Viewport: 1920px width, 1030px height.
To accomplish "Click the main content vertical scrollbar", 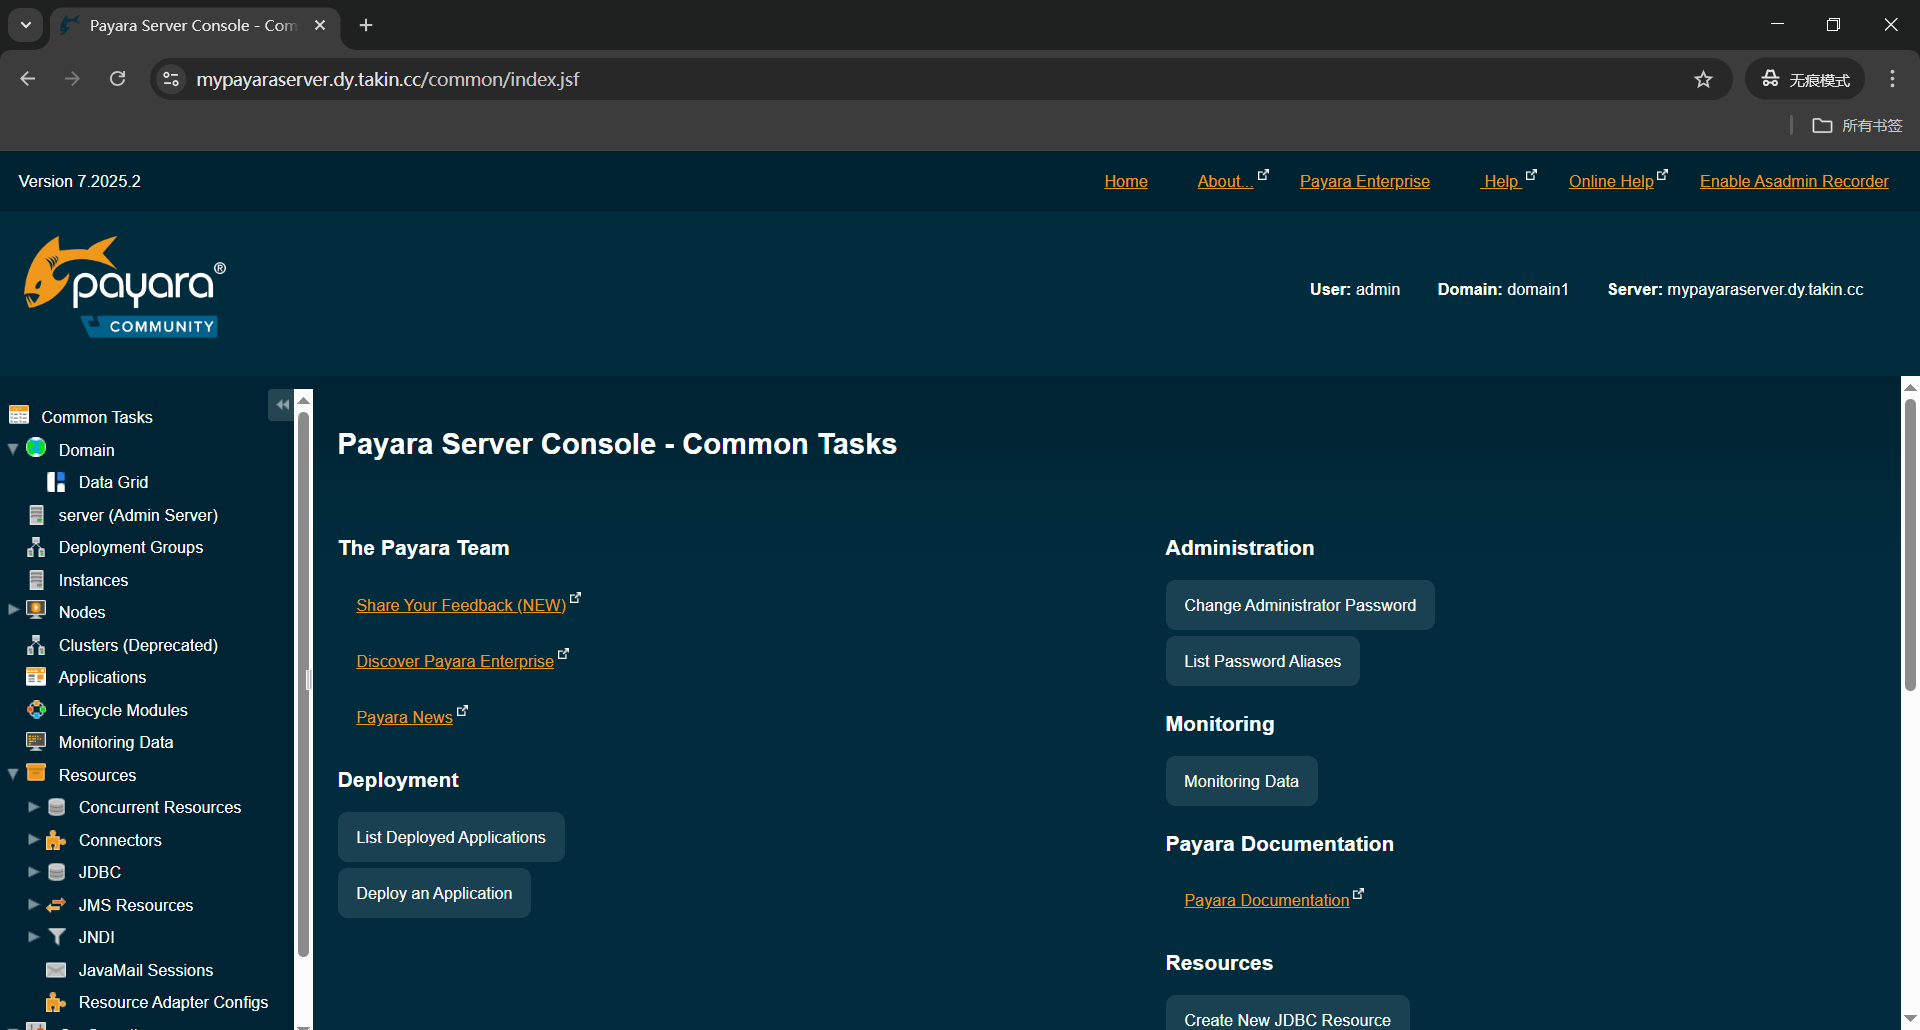I will pyautogui.click(x=1909, y=545).
